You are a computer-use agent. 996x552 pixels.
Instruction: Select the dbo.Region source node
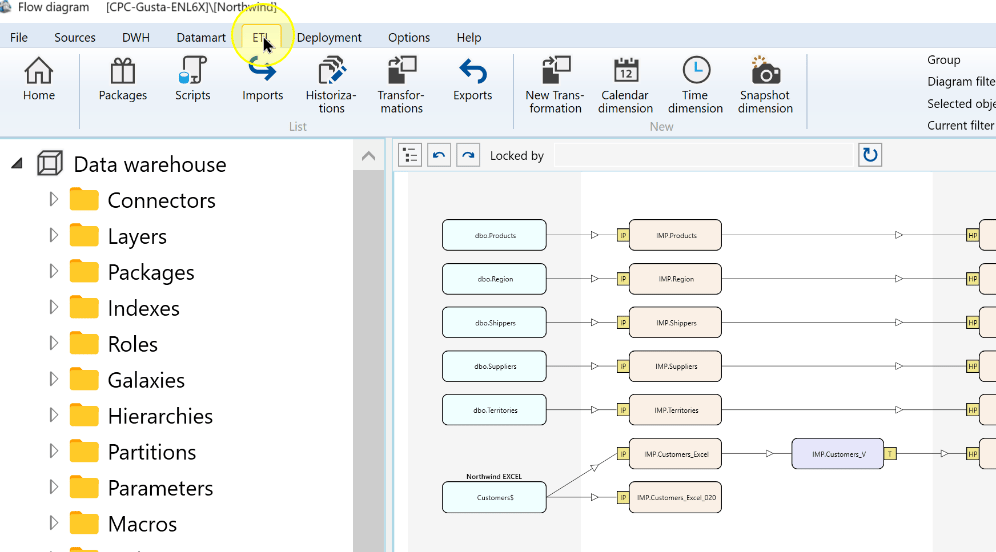click(x=494, y=279)
